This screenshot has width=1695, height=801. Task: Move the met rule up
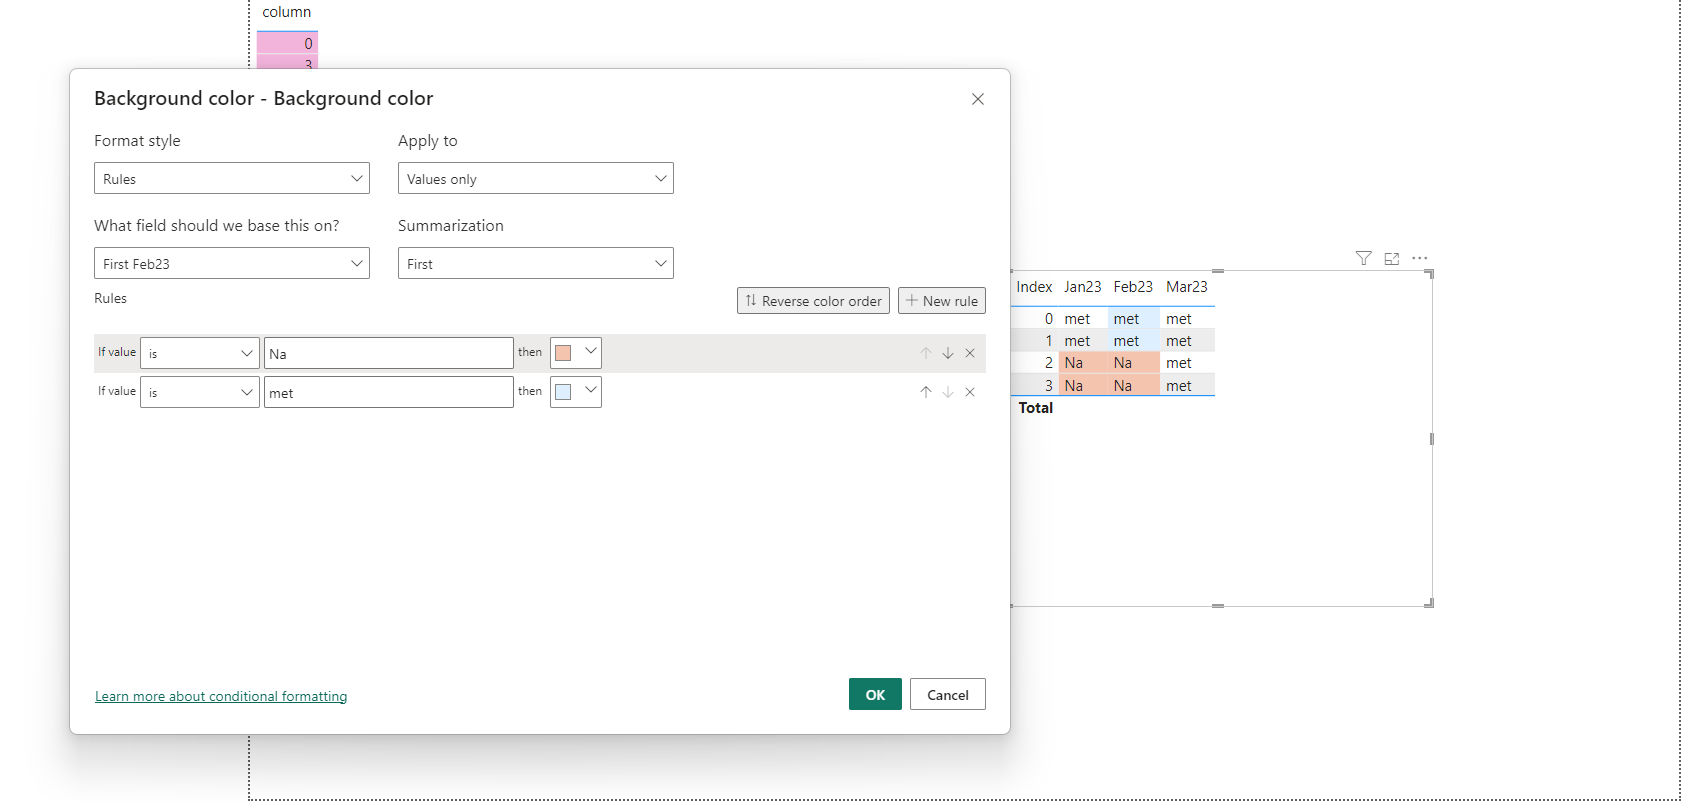tap(926, 392)
